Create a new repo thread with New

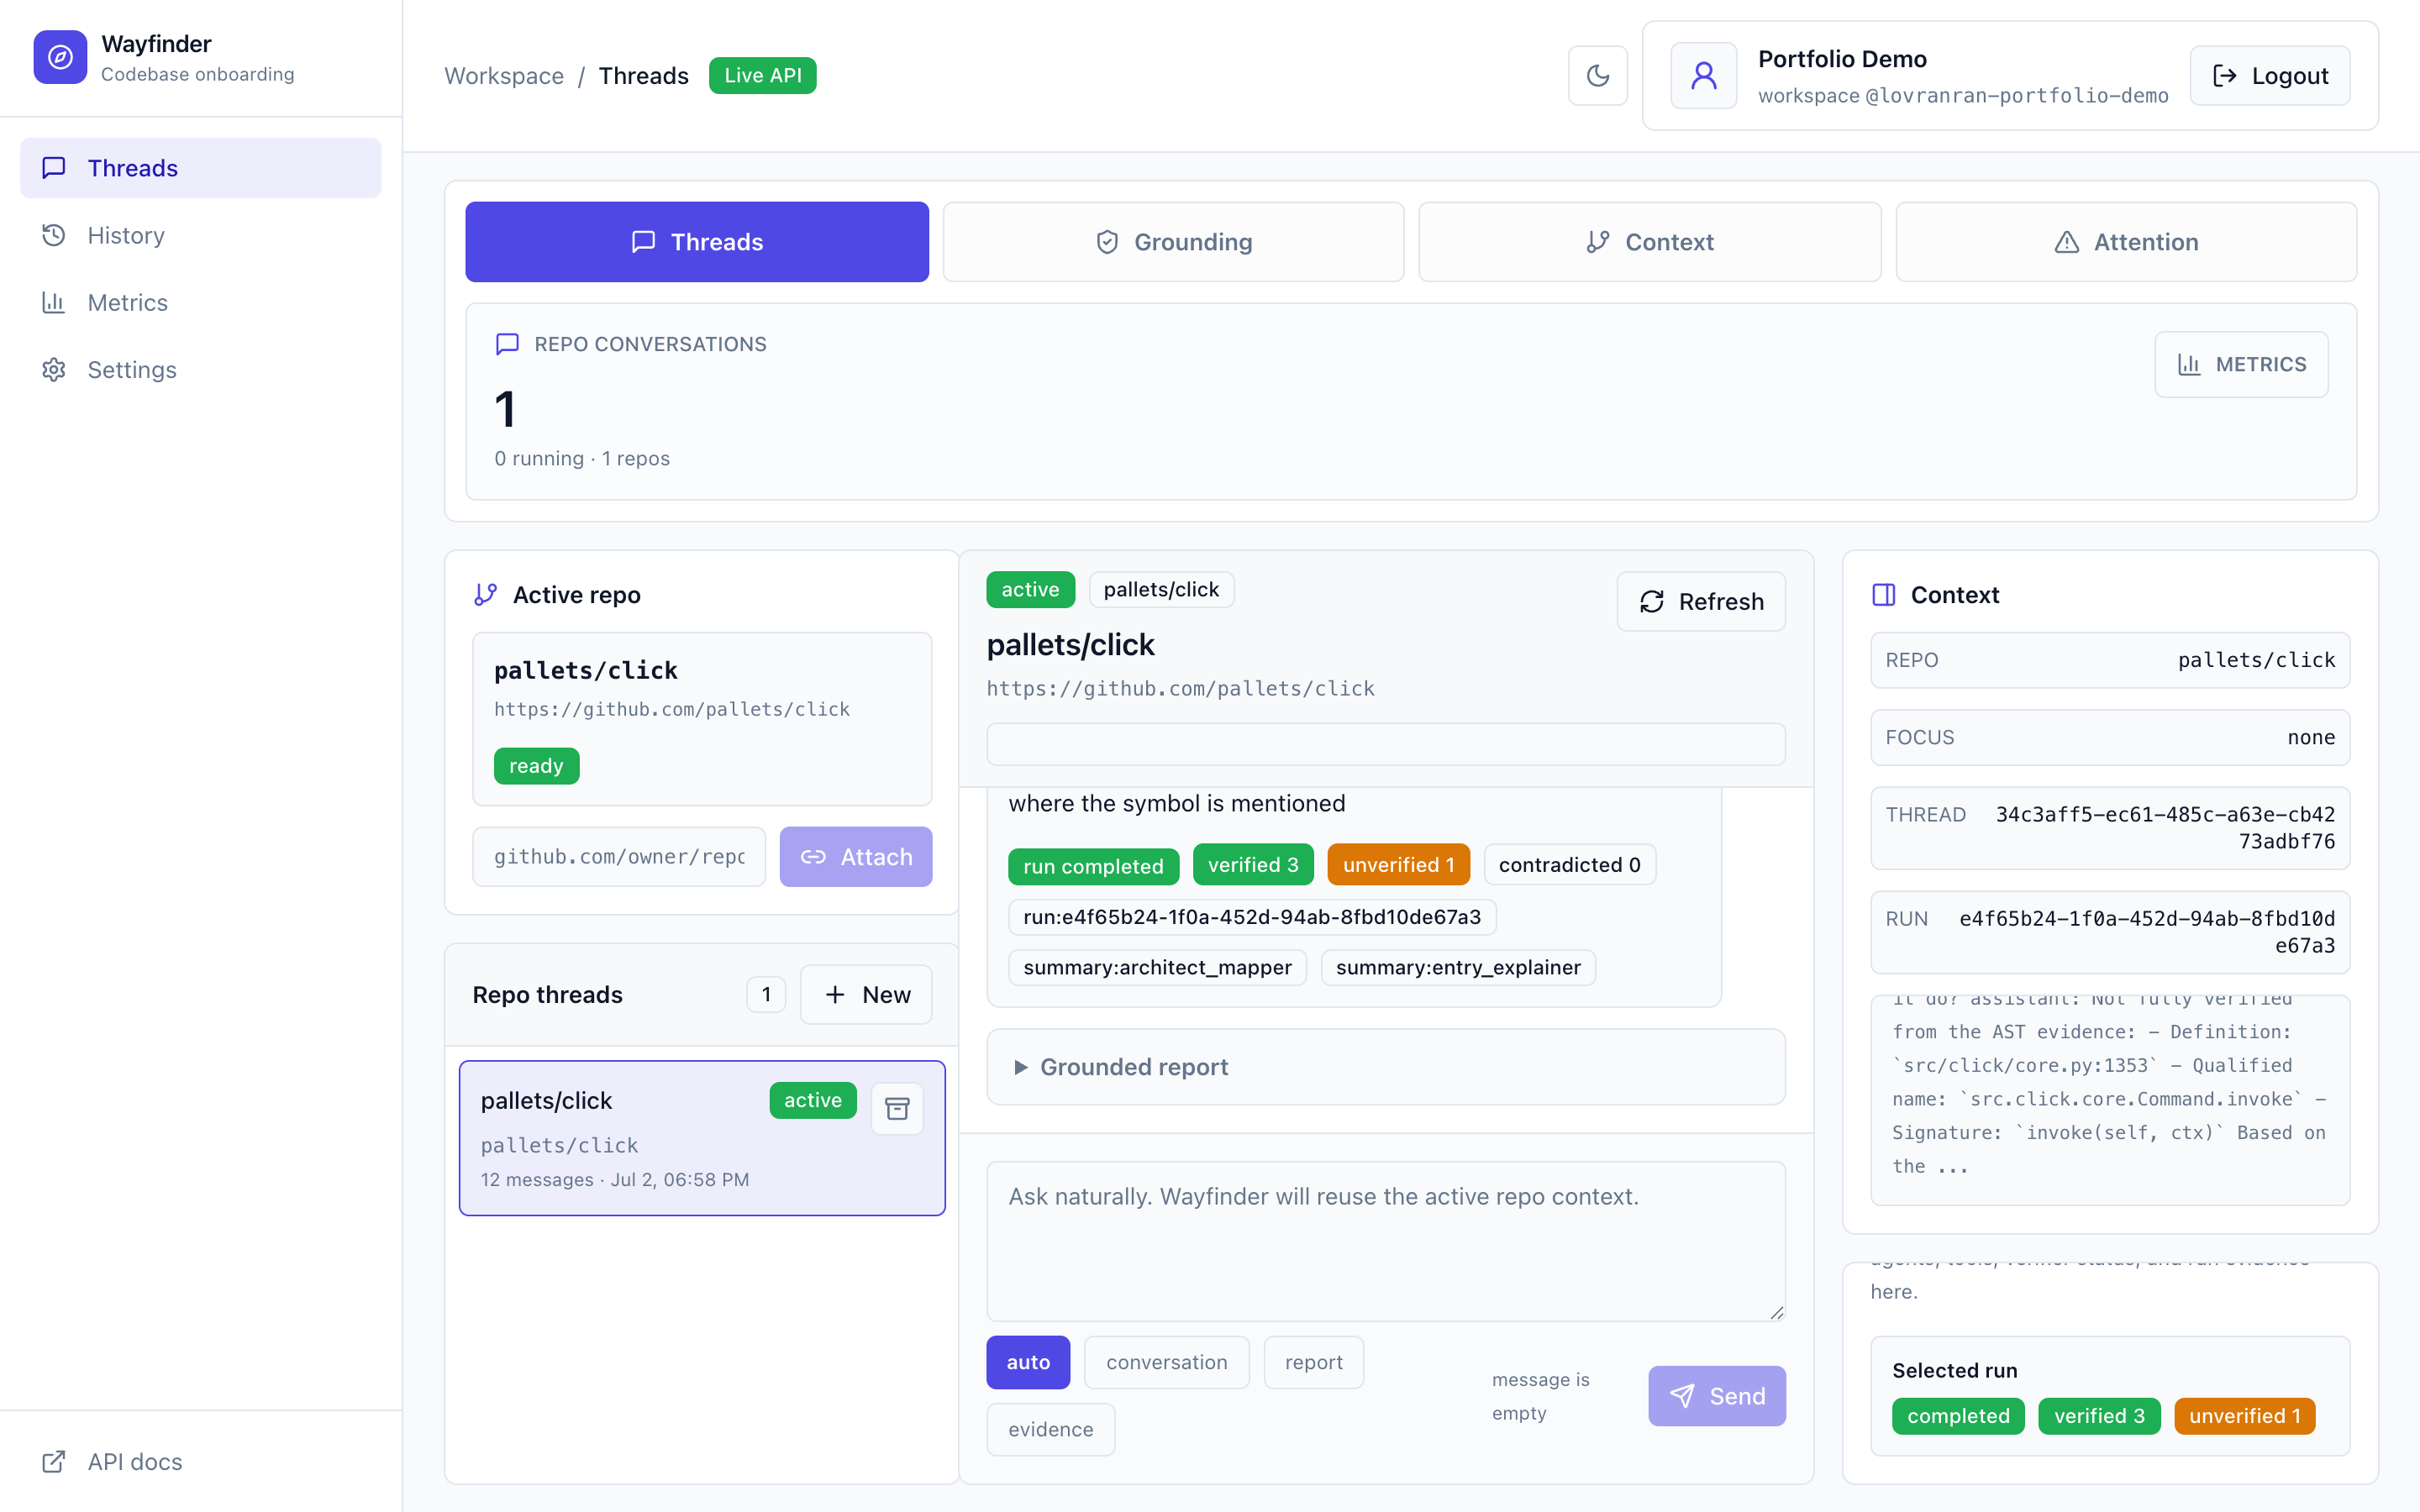coord(866,995)
